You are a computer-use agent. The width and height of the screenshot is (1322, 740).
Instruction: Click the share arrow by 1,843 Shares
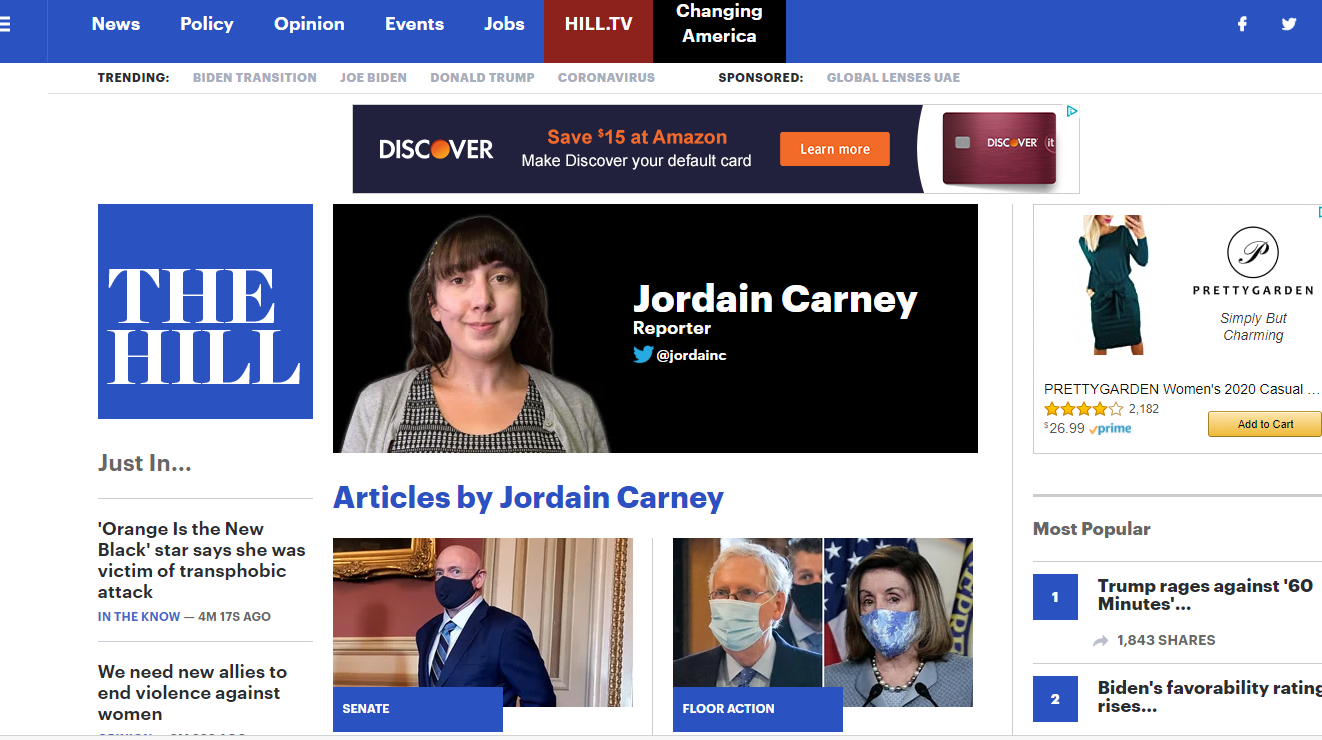click(1101, 641)
